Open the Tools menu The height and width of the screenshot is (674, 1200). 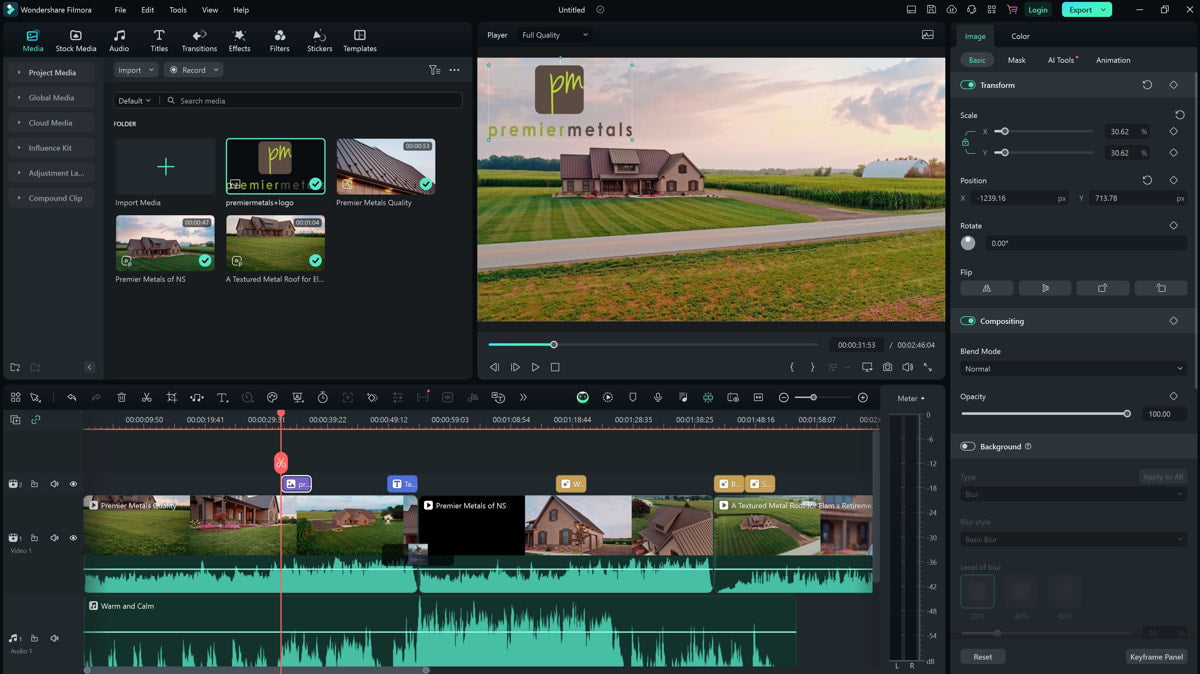178,10
